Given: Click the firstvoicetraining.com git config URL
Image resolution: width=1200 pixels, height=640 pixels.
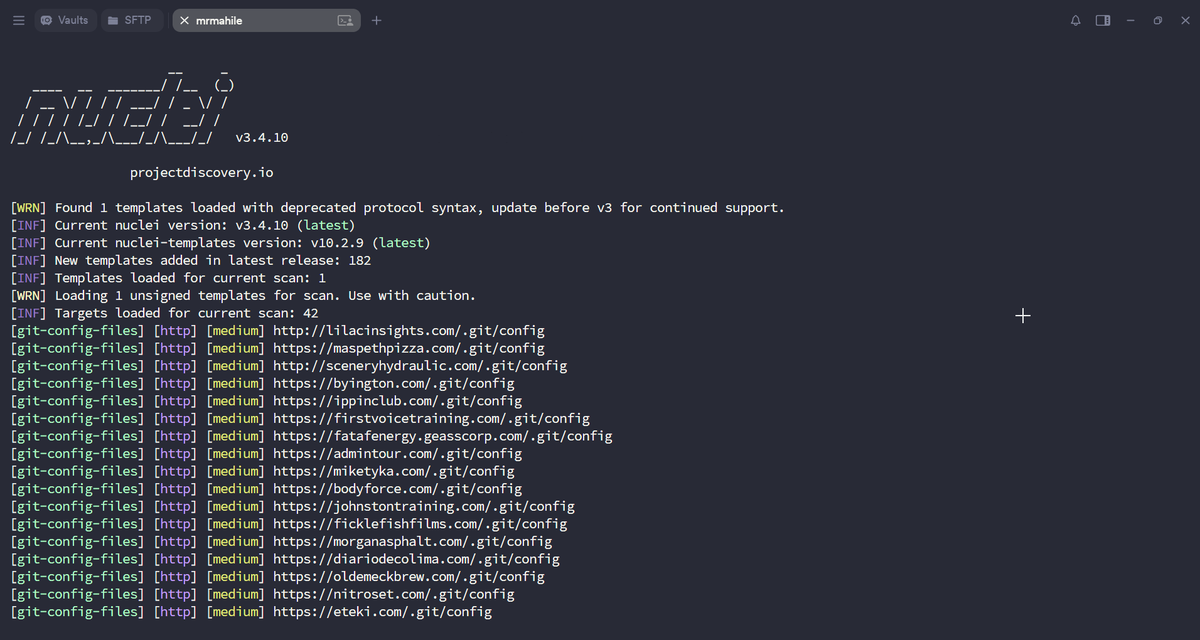Looking at the screenshot, I should point(431,418).
